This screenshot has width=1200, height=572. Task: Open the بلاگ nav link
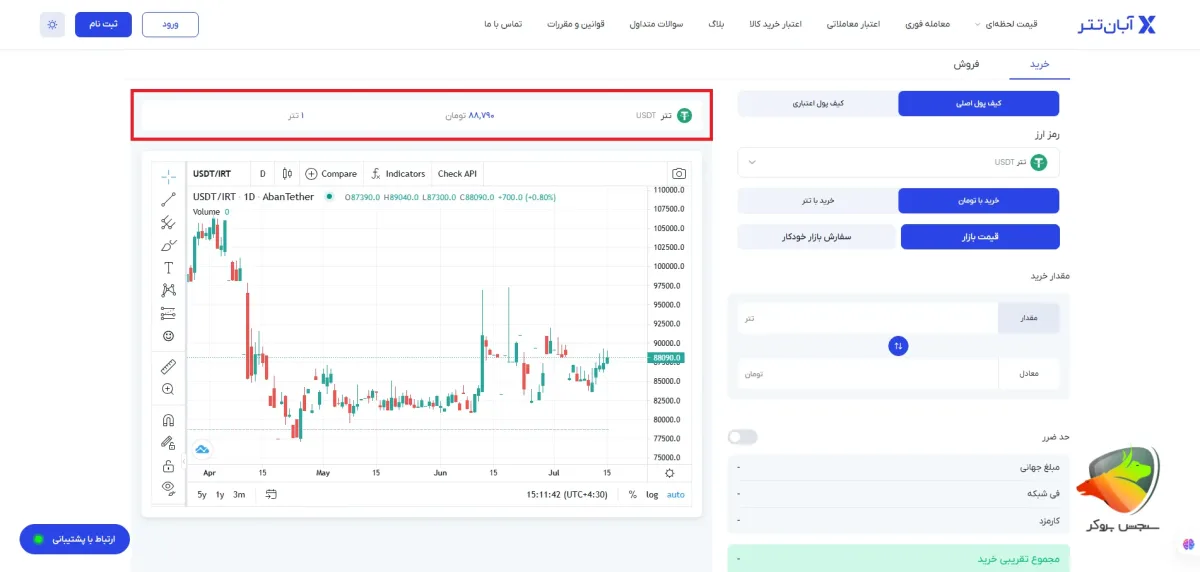[716, 24]
